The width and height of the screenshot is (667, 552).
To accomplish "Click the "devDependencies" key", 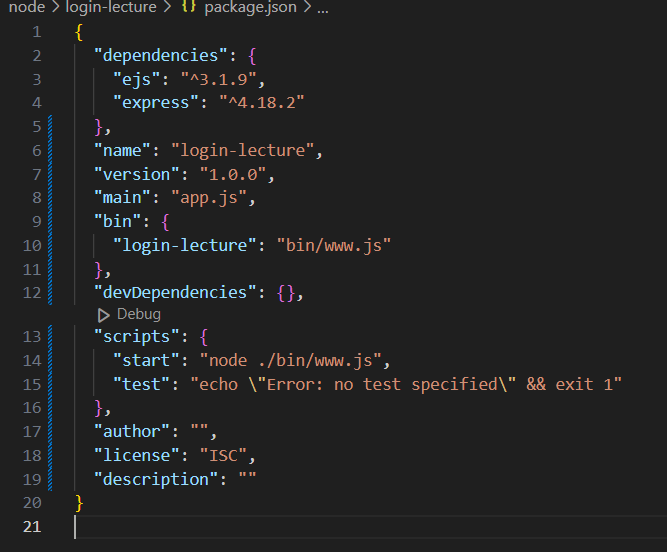I will (175, 293).
